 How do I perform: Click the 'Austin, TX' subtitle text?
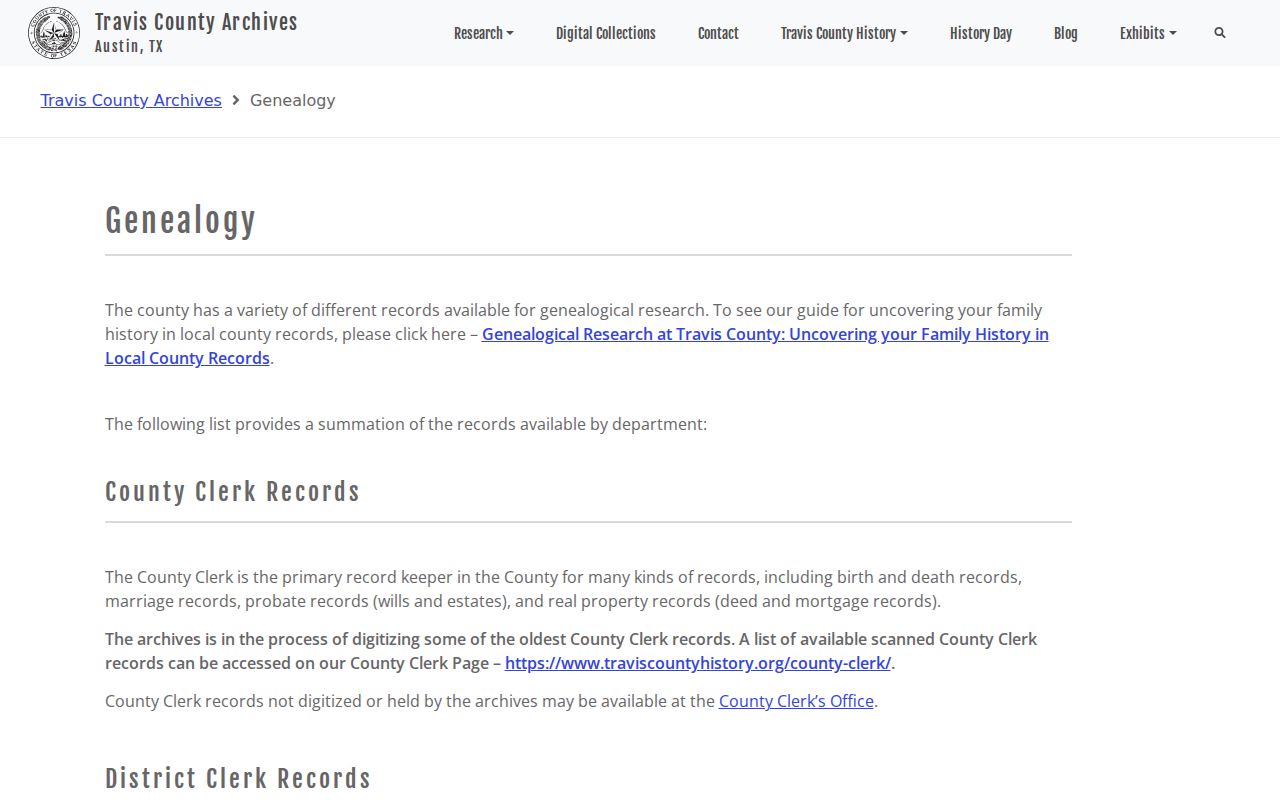(129, 47)
